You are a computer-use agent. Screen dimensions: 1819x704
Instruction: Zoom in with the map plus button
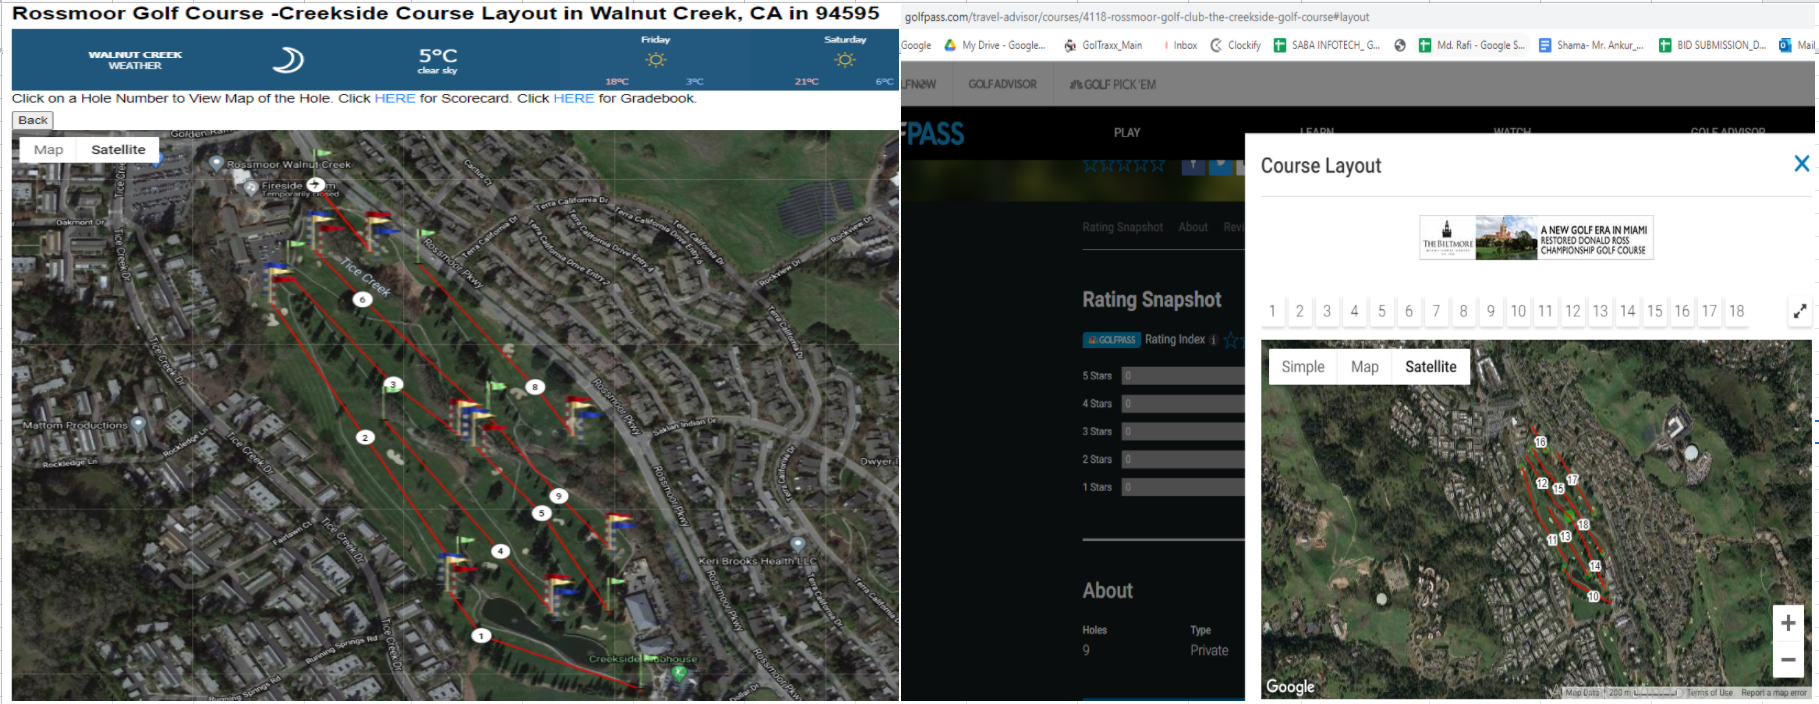pos(1788,623)
